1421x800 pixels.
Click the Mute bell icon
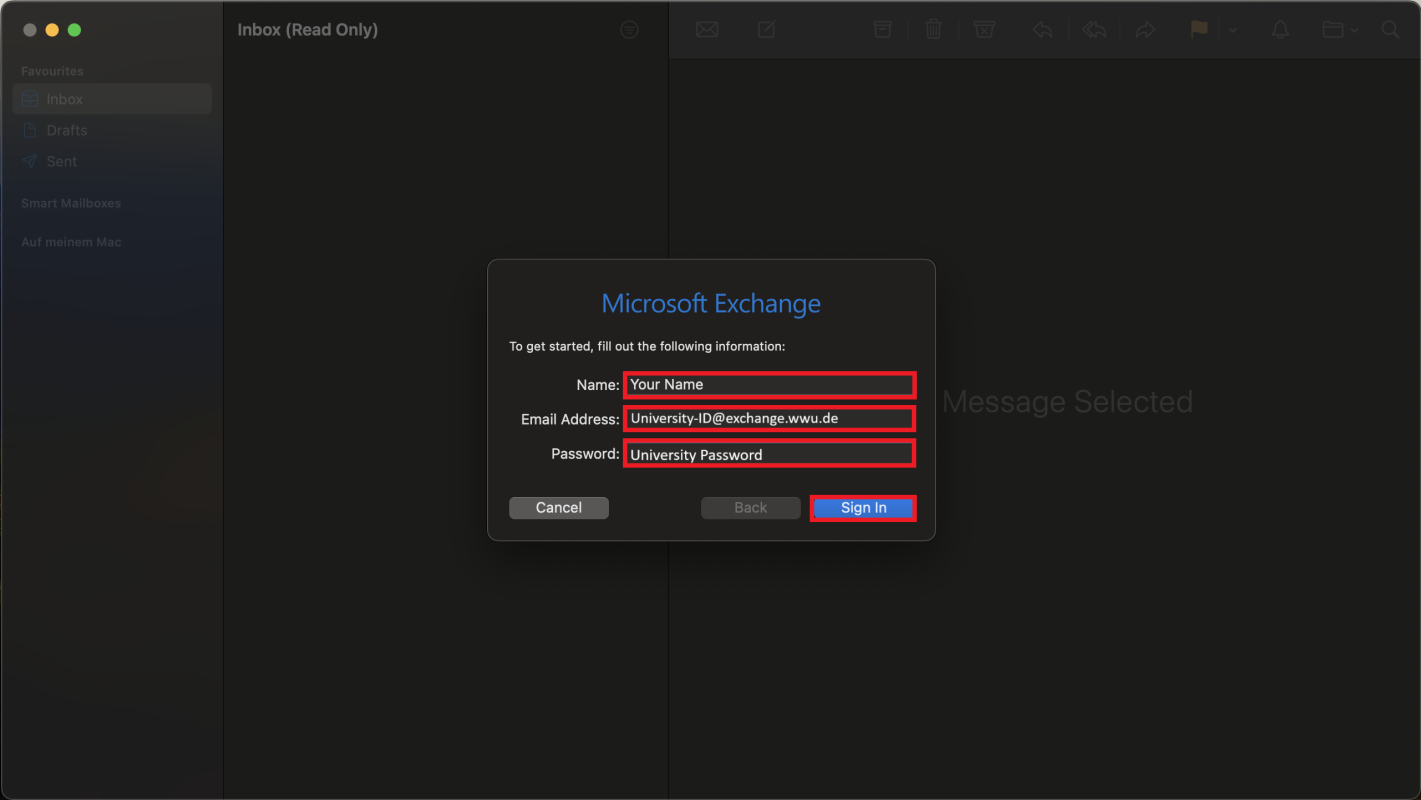coord(1280,30)
